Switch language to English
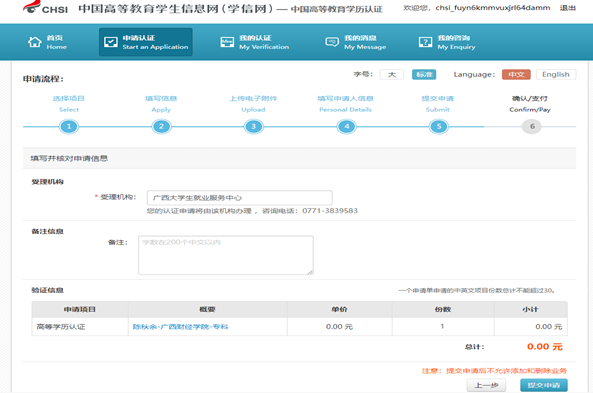 tap(556, 75)
